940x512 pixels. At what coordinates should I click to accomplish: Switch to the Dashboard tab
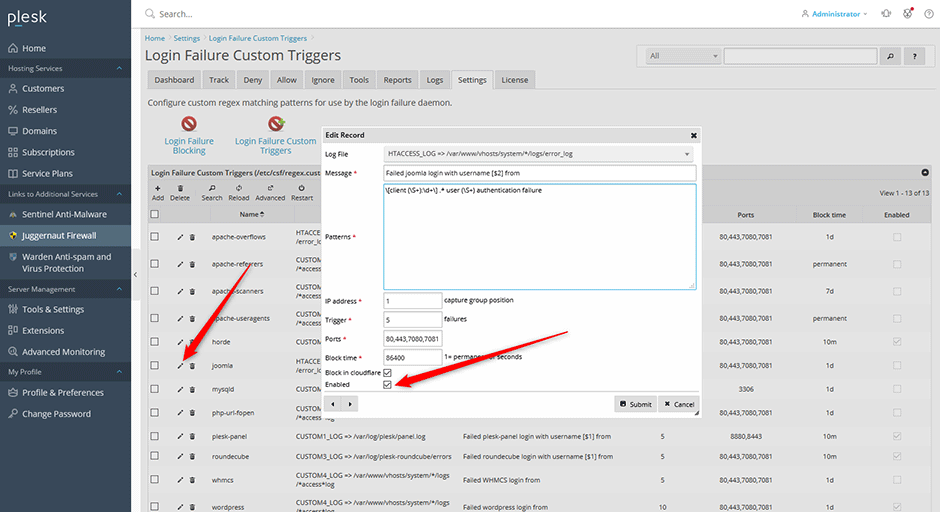click(x=174, y=80)
